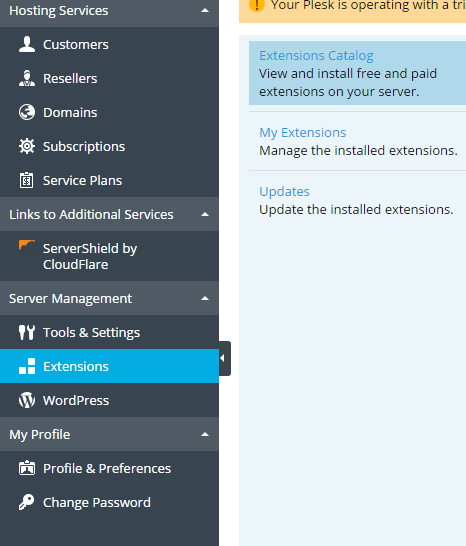This screenshot has width=466, height=546.
Task: Click the Resellers icon in sidebar
Action: coord(27,78)
